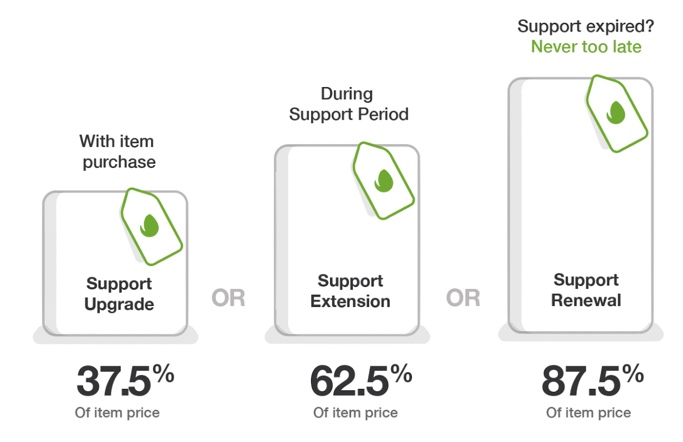Click the 'During Support Period' caption

[348, 104]
